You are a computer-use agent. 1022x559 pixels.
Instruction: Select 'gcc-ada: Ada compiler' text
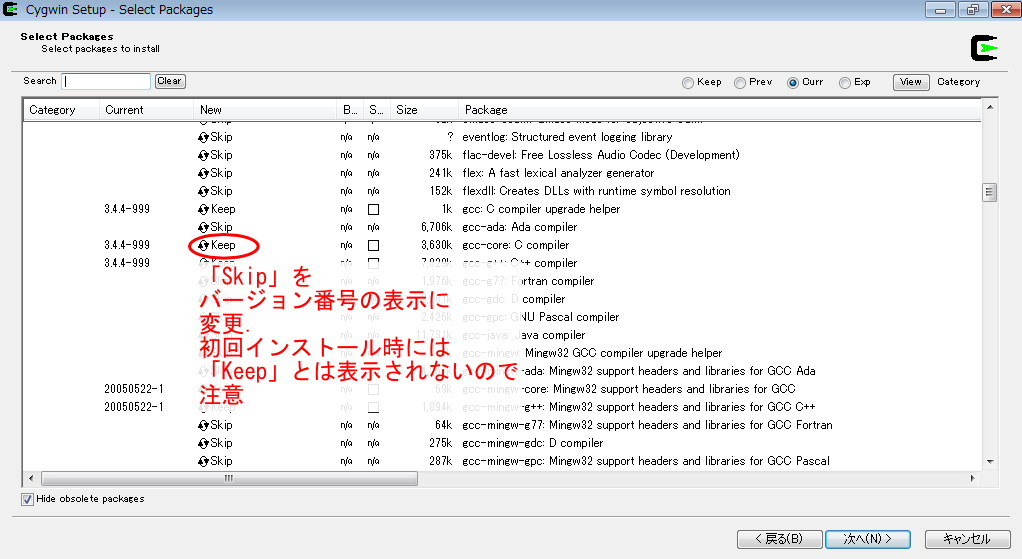coord(519,227)
